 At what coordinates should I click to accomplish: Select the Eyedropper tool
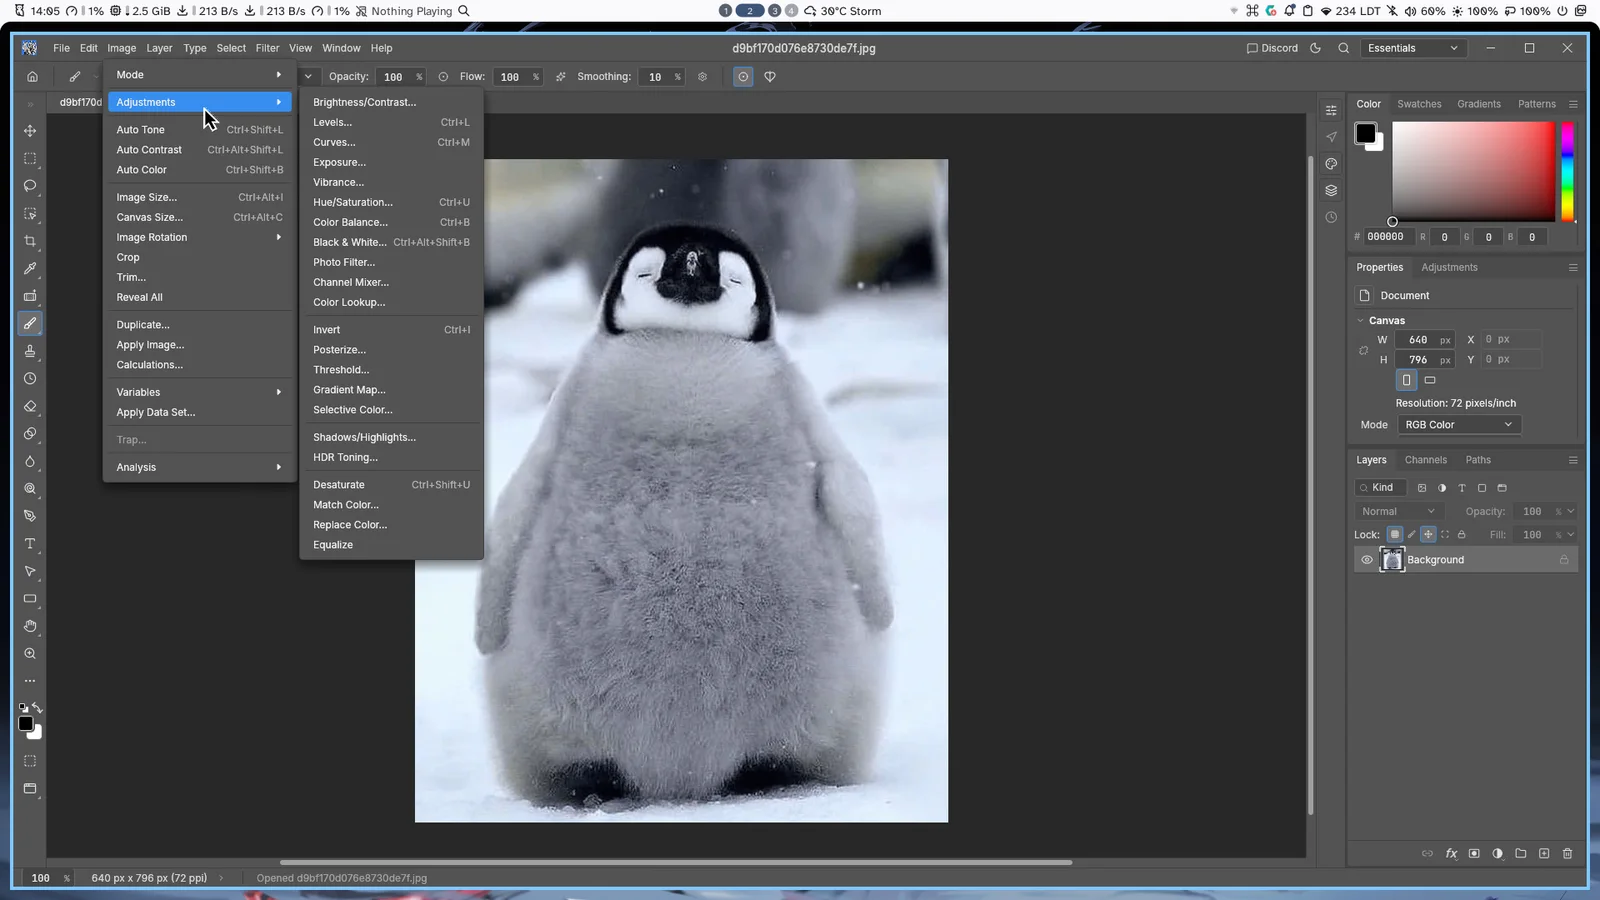click(30, 268)
